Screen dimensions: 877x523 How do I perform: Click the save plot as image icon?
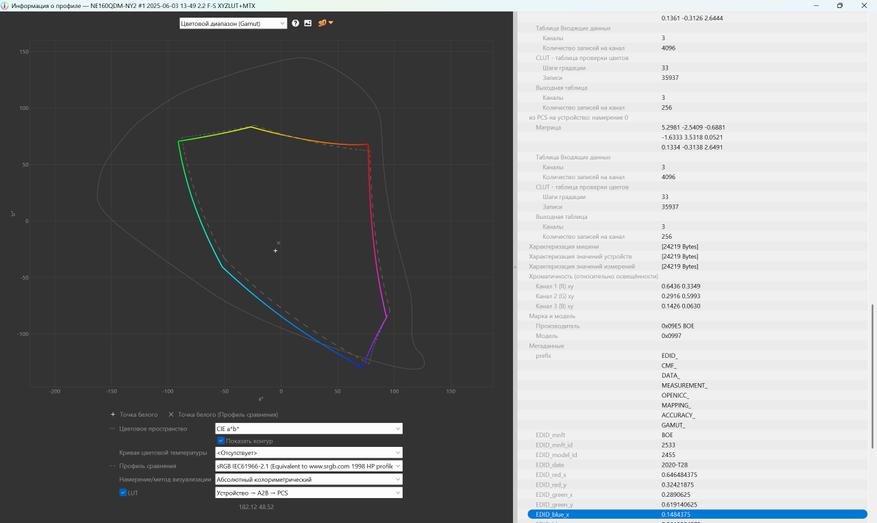(x=308, y=23)
